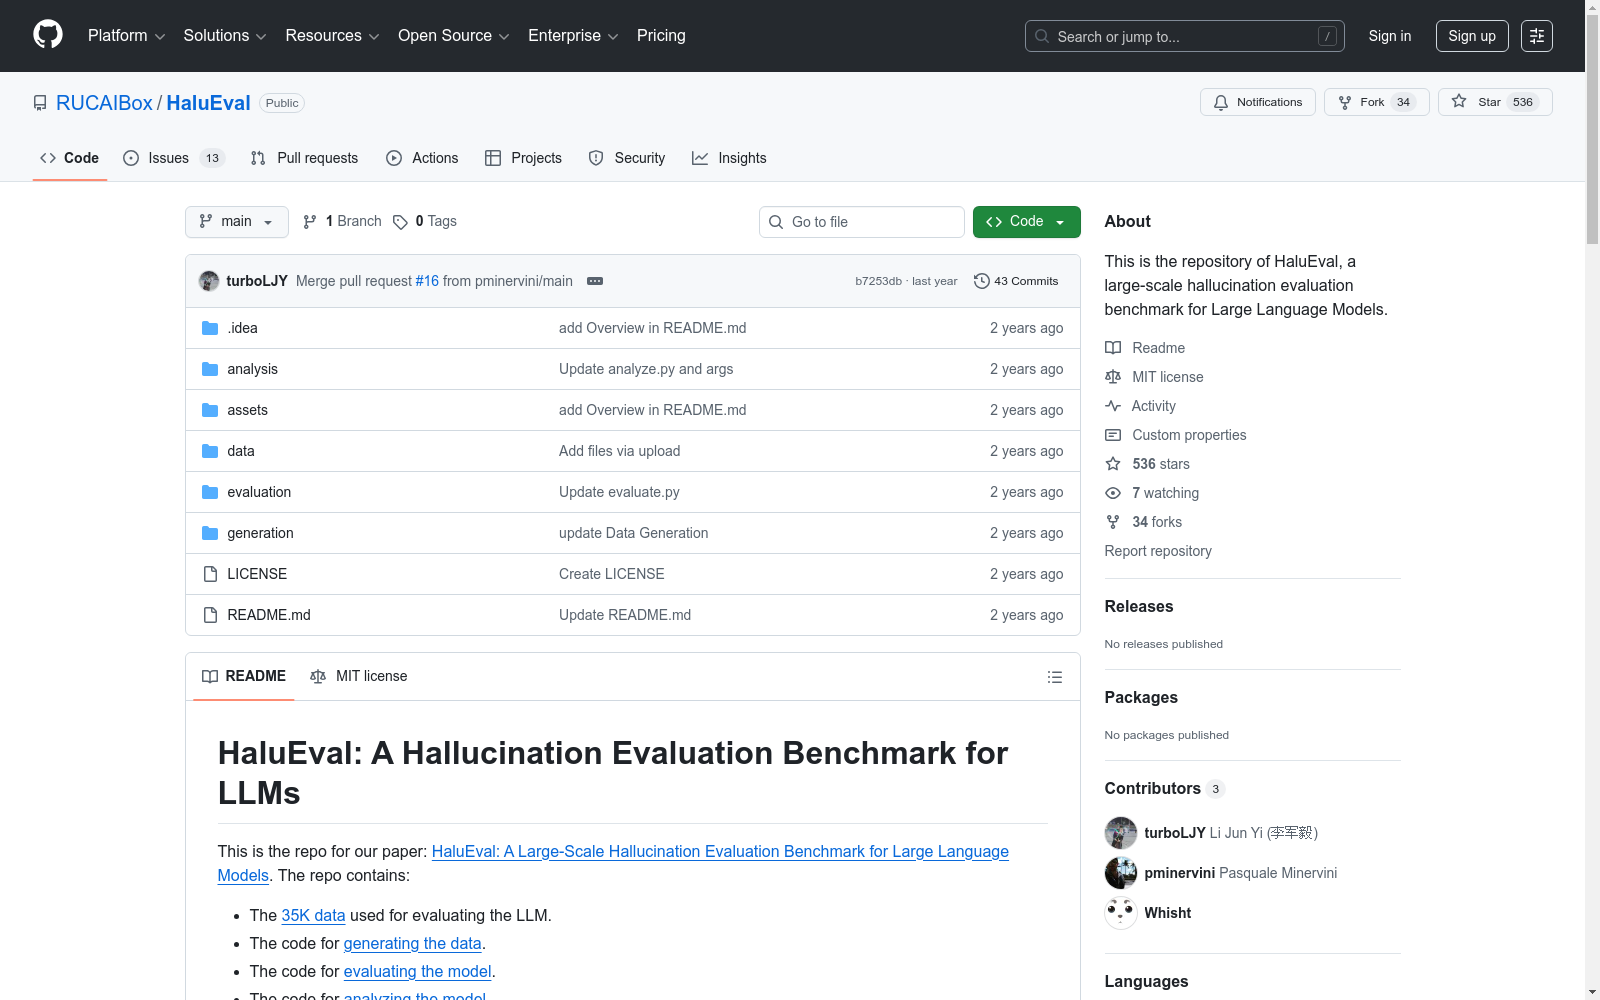1600x1000 pixels.
Task: Select the MIT license tab
Action: coord(359,676)
